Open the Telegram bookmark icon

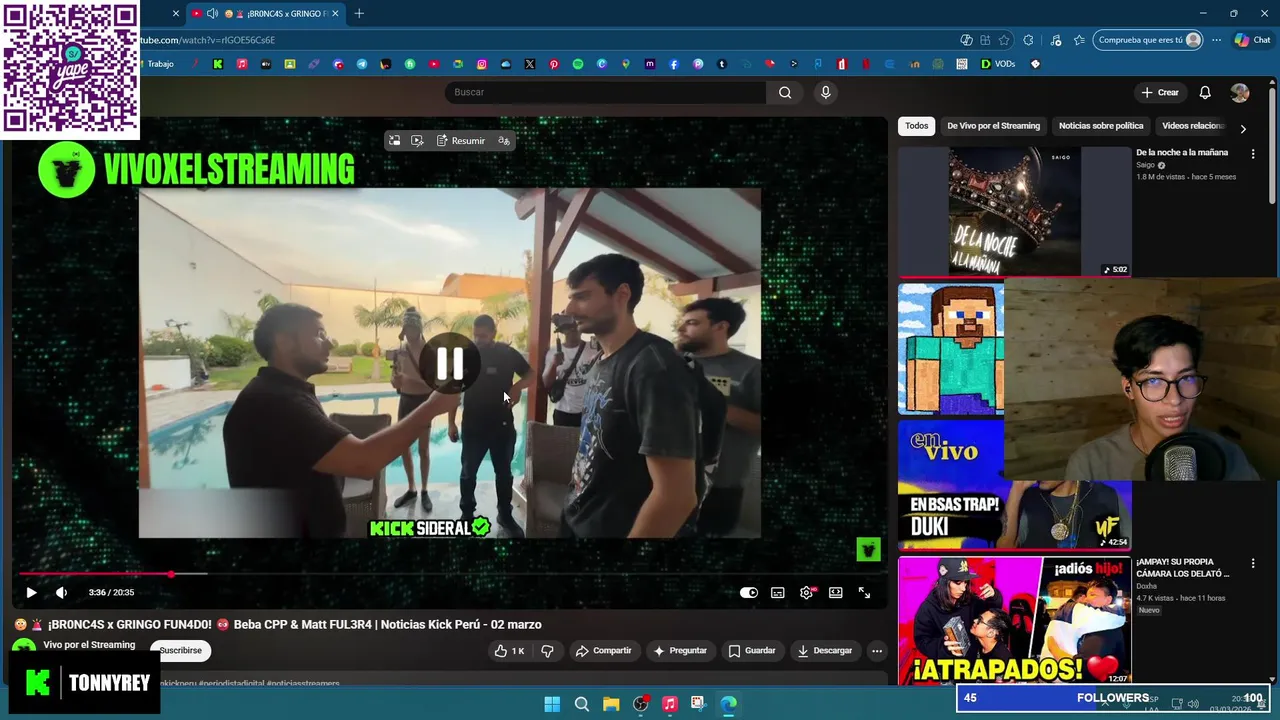point(361,64)
